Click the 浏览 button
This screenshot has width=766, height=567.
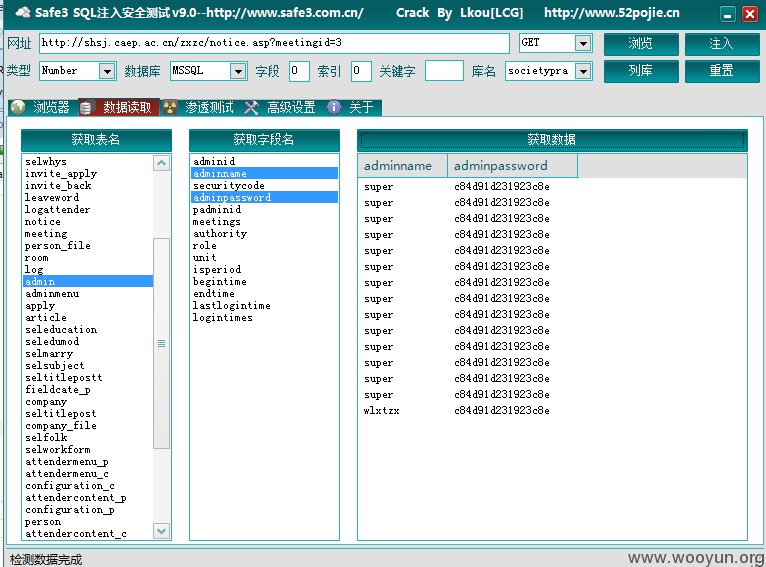(x=641, y=44)
